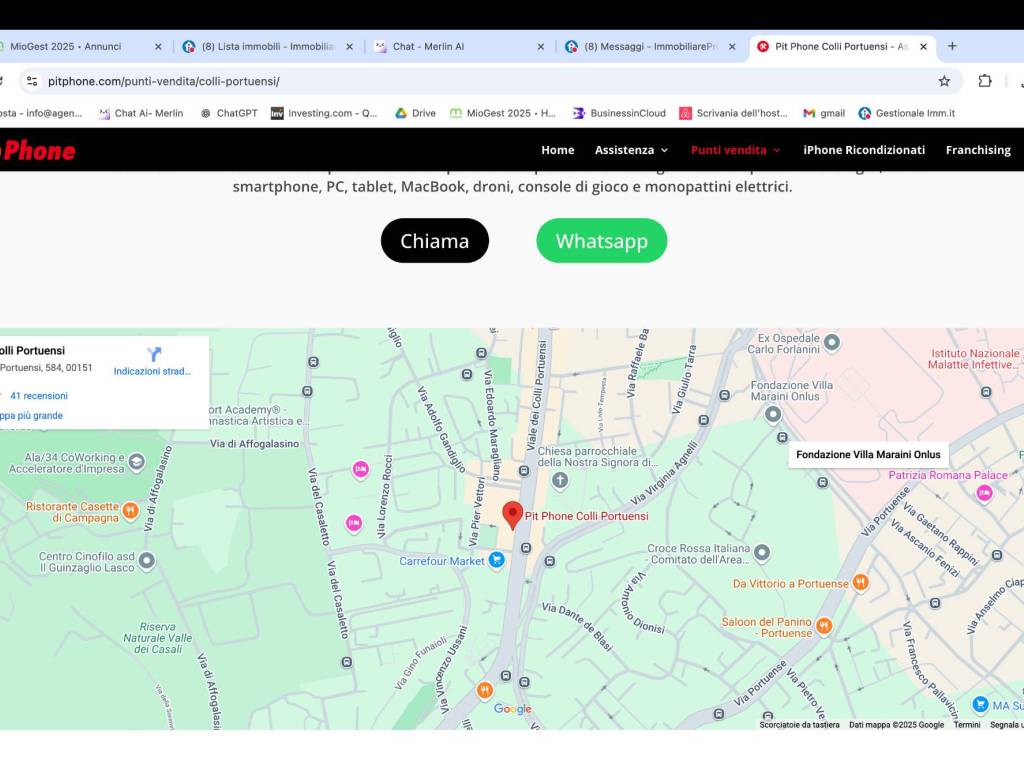
Task: Click Patrizia Romana Palace hotel marker
Action: (984, 493)
